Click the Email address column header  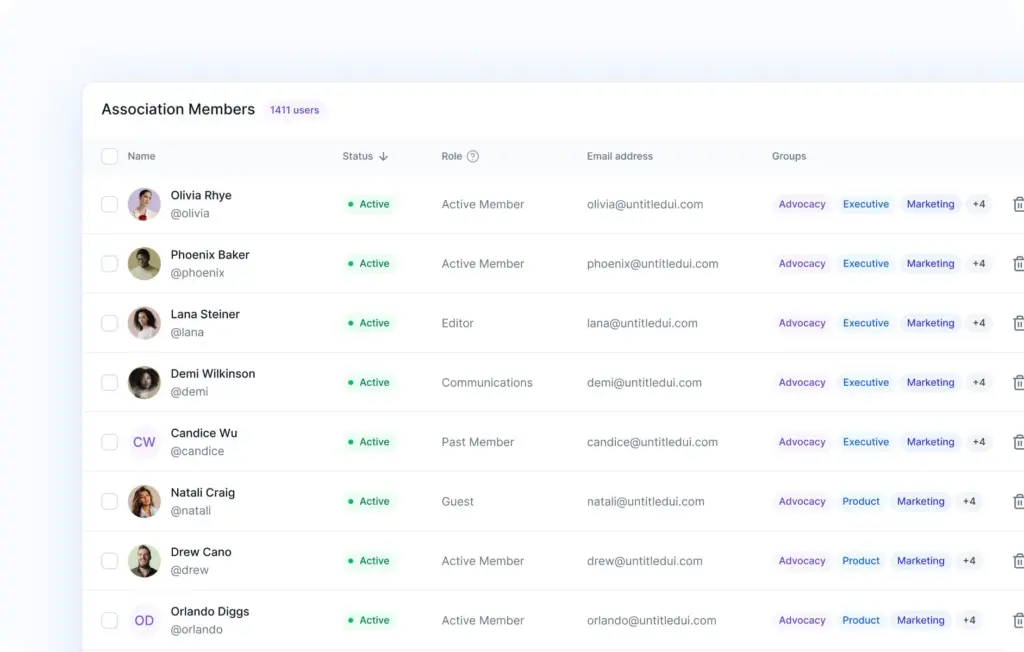point(619,156)
